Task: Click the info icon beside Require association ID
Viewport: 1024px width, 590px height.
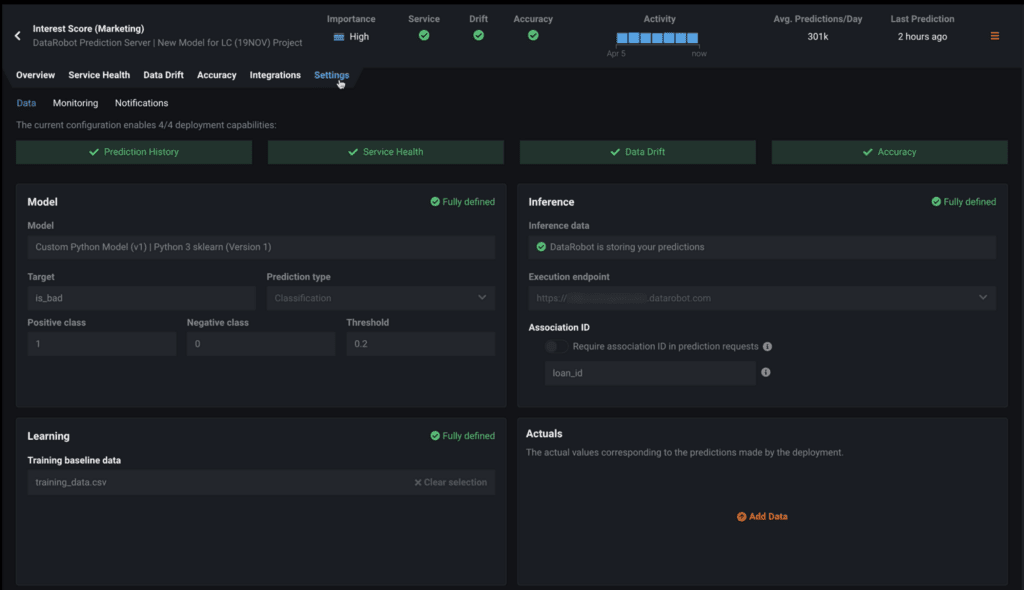Action: coord(767,346)
